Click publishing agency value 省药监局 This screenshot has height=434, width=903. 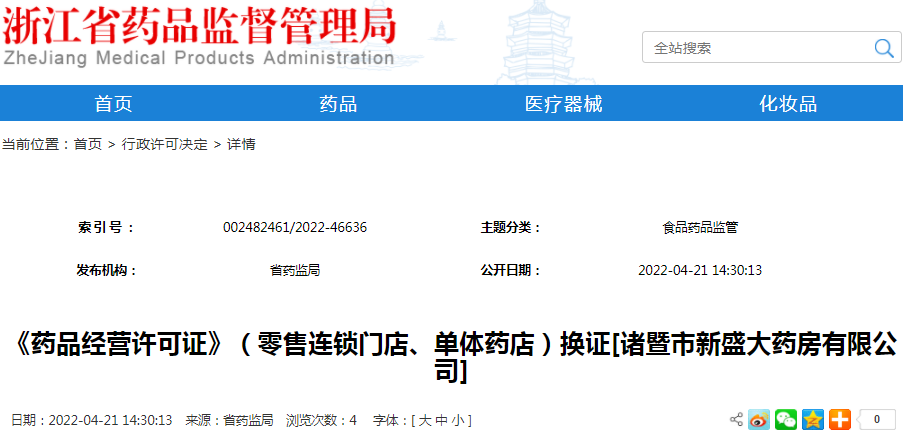pos(295,270)
